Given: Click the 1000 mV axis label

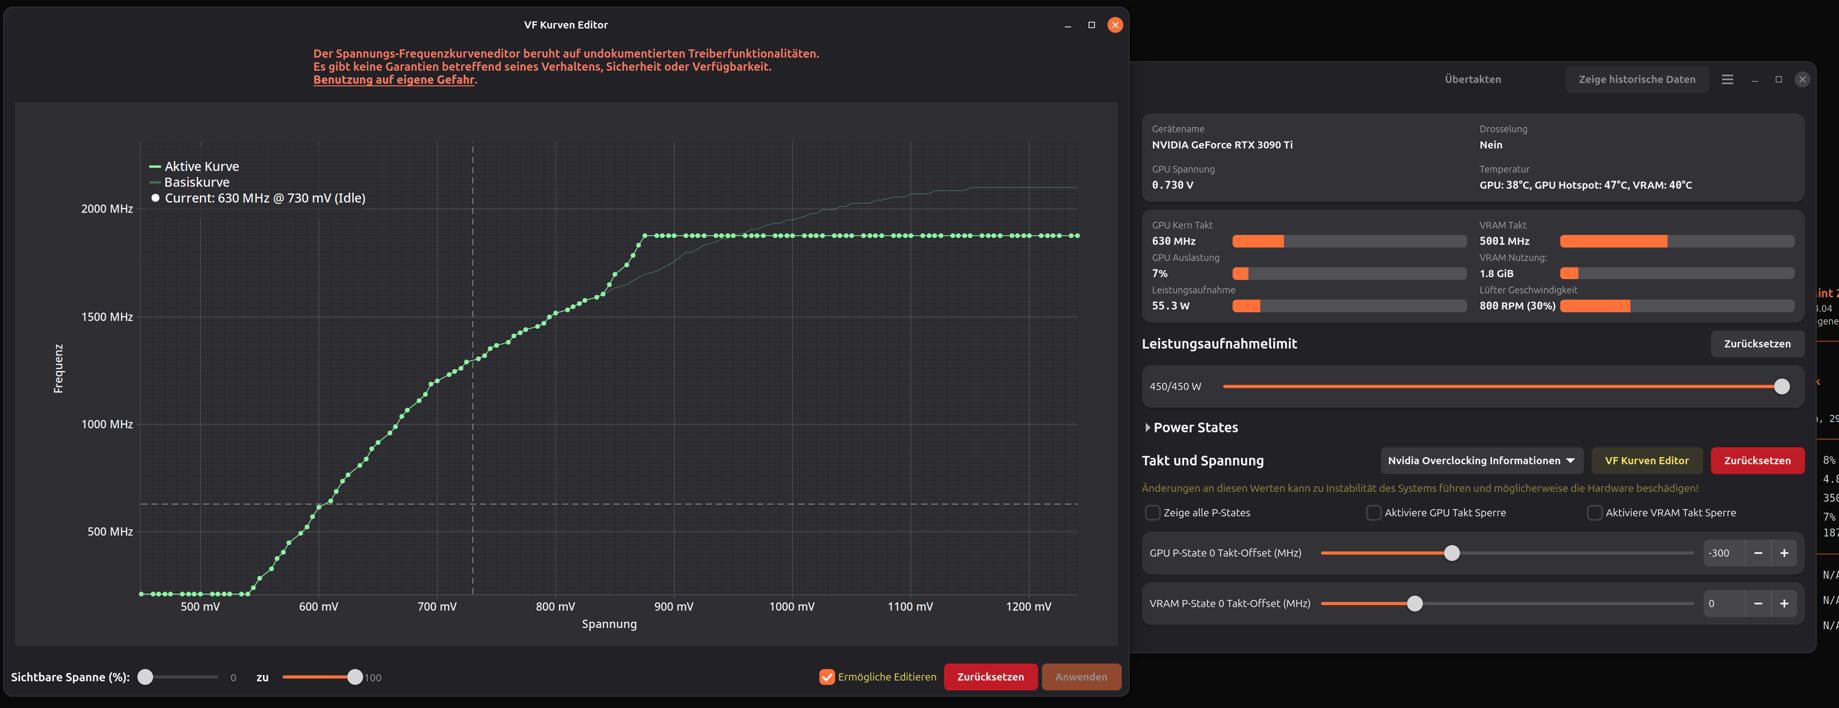Looking at the screenshot, I should click(x=792, y=607).
